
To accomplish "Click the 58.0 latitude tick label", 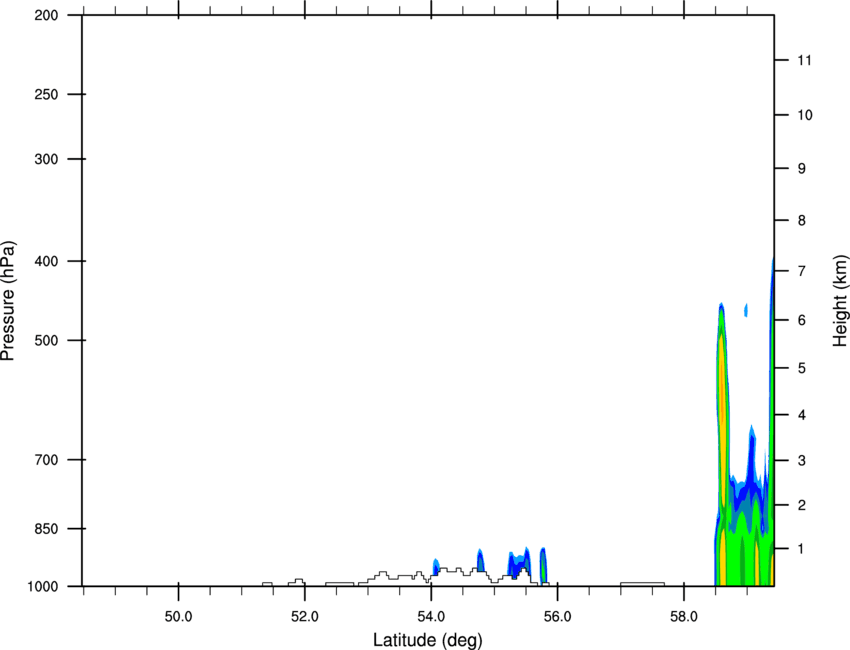I will click(684, 617).
